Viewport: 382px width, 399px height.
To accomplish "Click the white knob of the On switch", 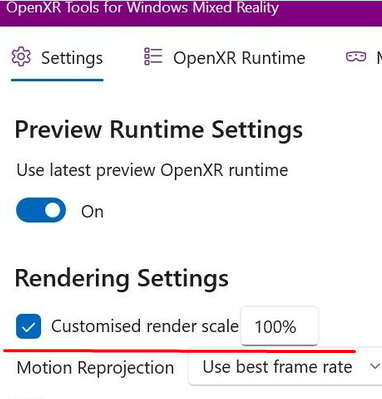I will coord(53,210).
